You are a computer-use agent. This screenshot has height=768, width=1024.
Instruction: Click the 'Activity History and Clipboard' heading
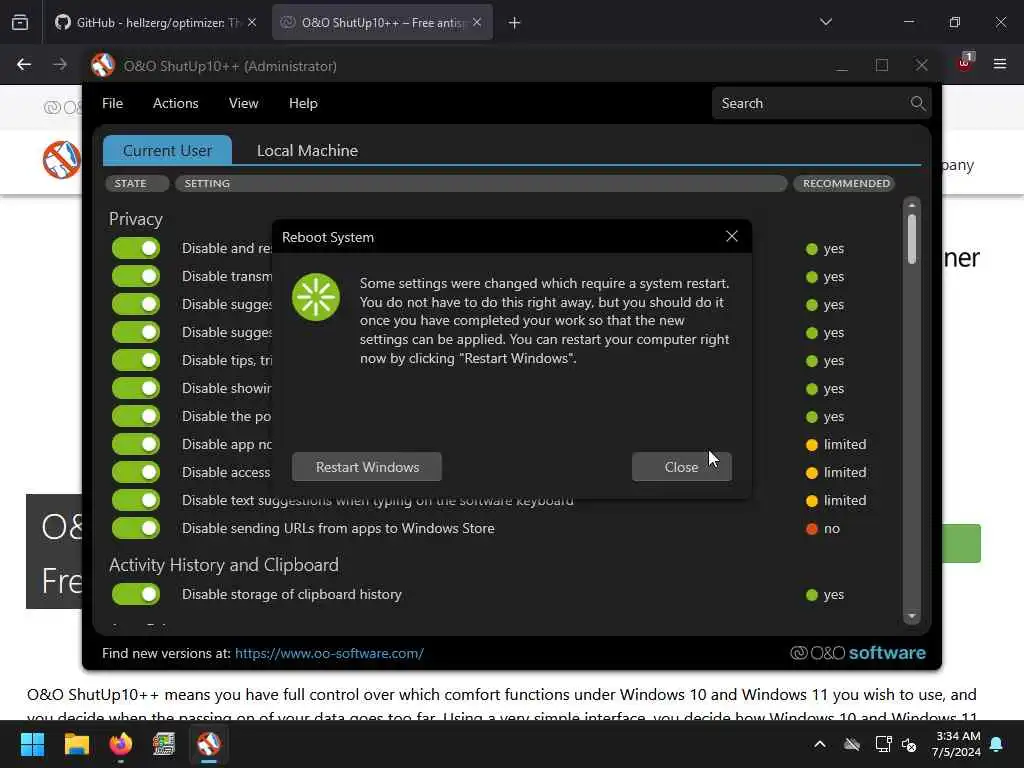click(x=223, y=564)
